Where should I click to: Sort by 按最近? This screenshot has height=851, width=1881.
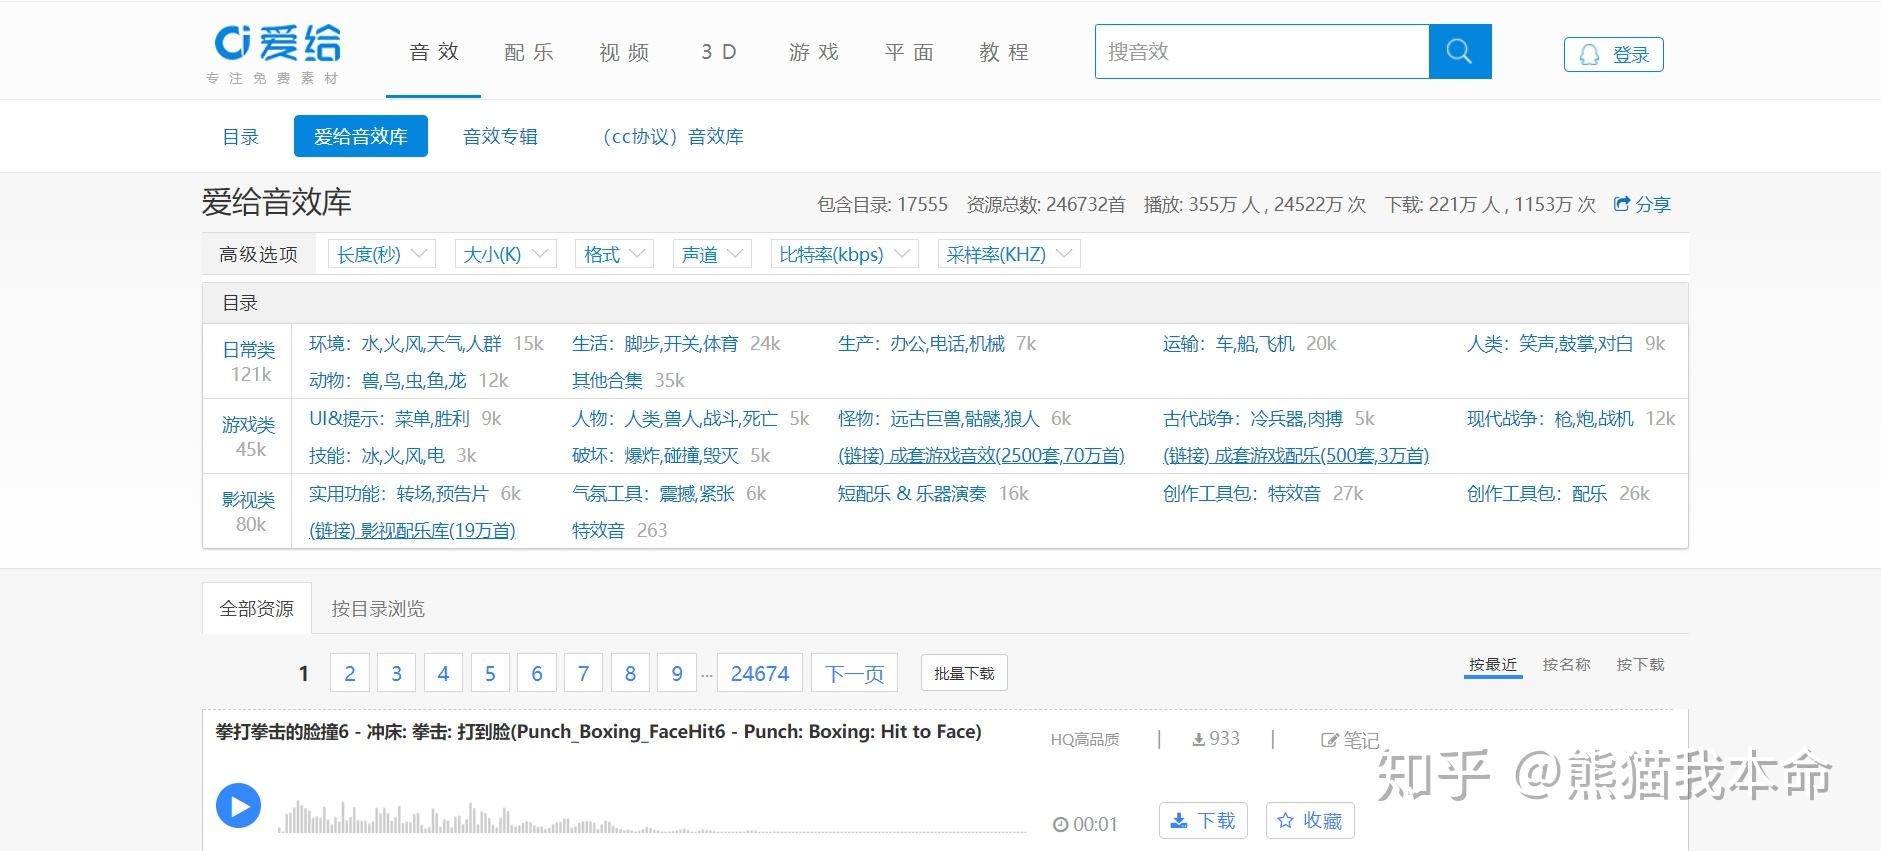(x=1493, y=665)
